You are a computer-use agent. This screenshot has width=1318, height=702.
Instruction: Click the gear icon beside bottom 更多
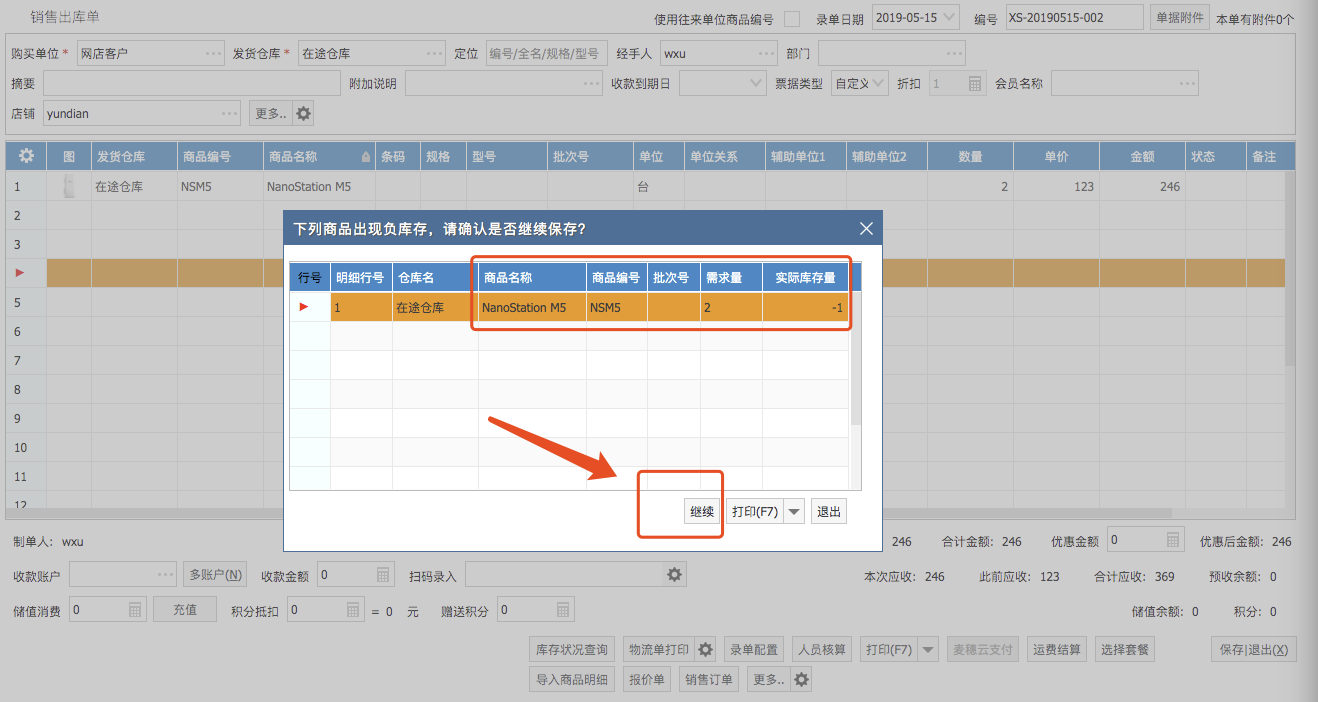pos(800,680)
